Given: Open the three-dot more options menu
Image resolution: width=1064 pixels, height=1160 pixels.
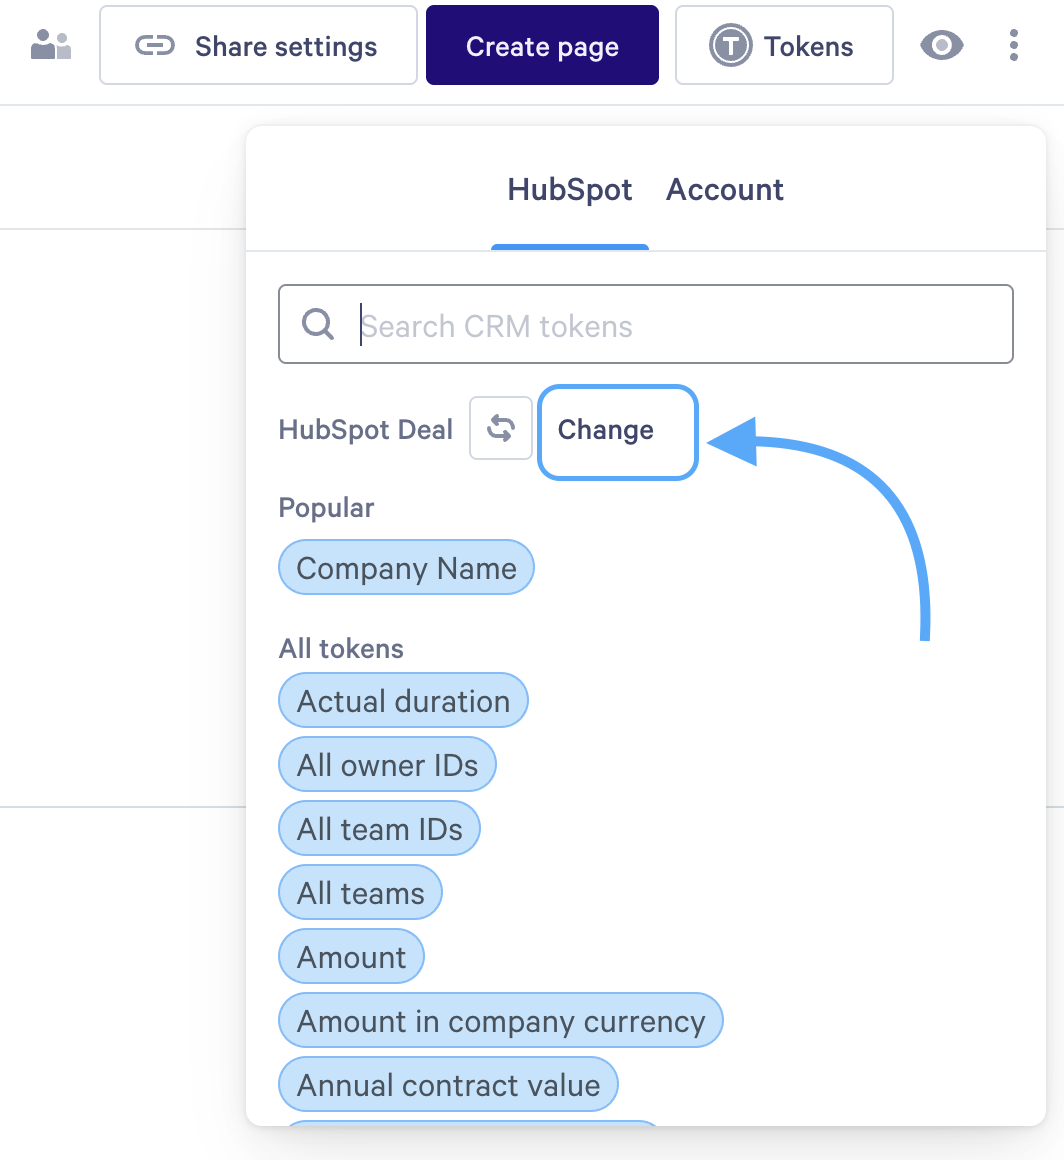Looking at the screenshot, I should 1014,45.
